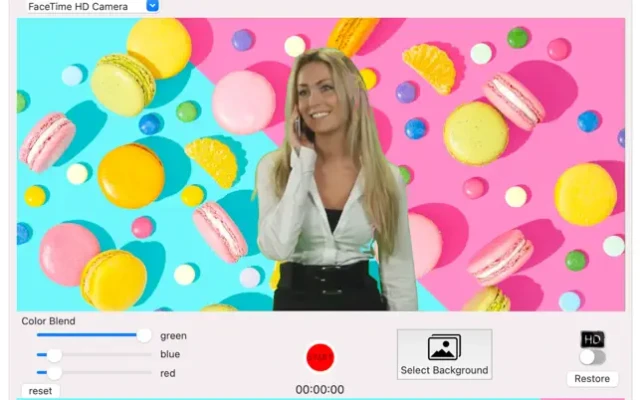Toggle the HD quality switch
This screenshot has width=640, height=400.
coord(592,357)
